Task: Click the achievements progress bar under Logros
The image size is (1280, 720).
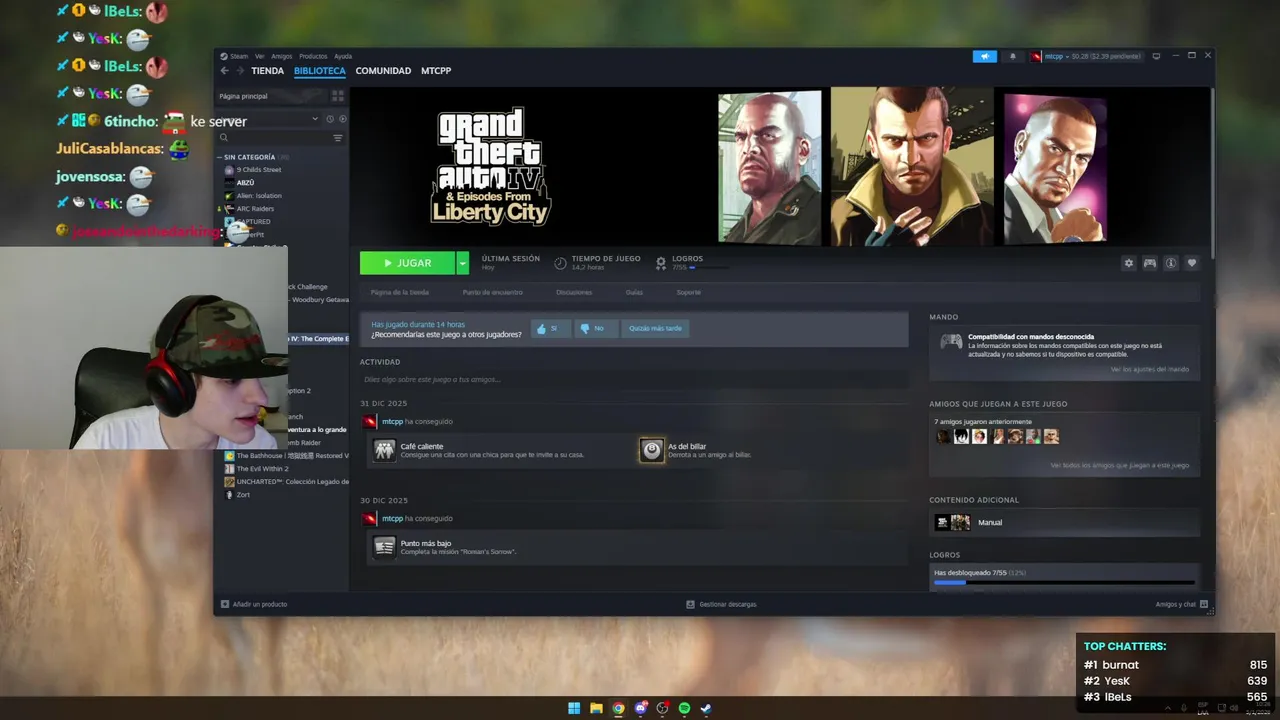Action: point(1064,582)
